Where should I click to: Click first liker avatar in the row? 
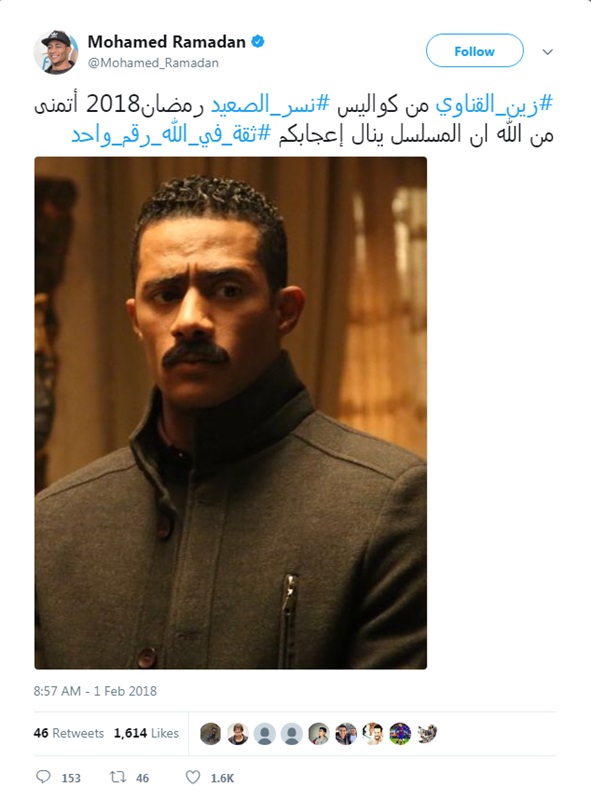pyautogui.click(x=210, y=734)
